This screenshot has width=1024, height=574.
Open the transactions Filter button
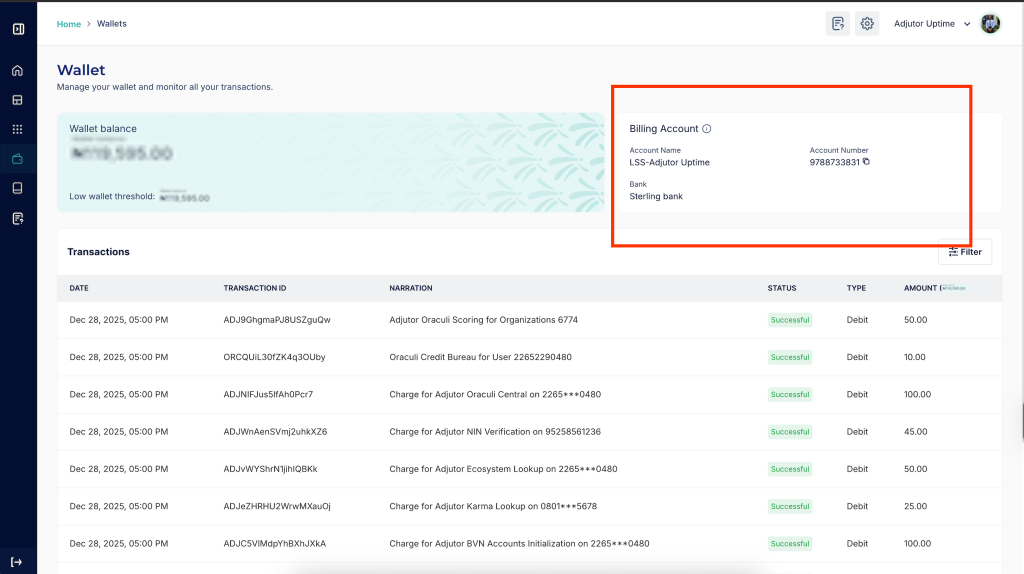(x=965, y=252)
